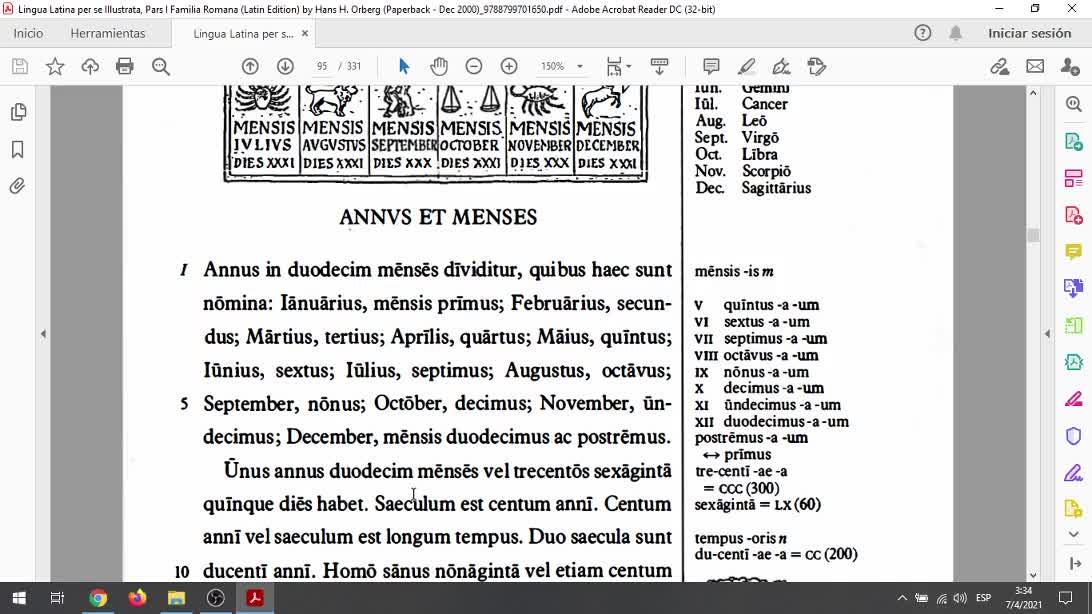Print the document with printer icon
The height and width of the screenshot is (614, 1092).
(125, 66)
